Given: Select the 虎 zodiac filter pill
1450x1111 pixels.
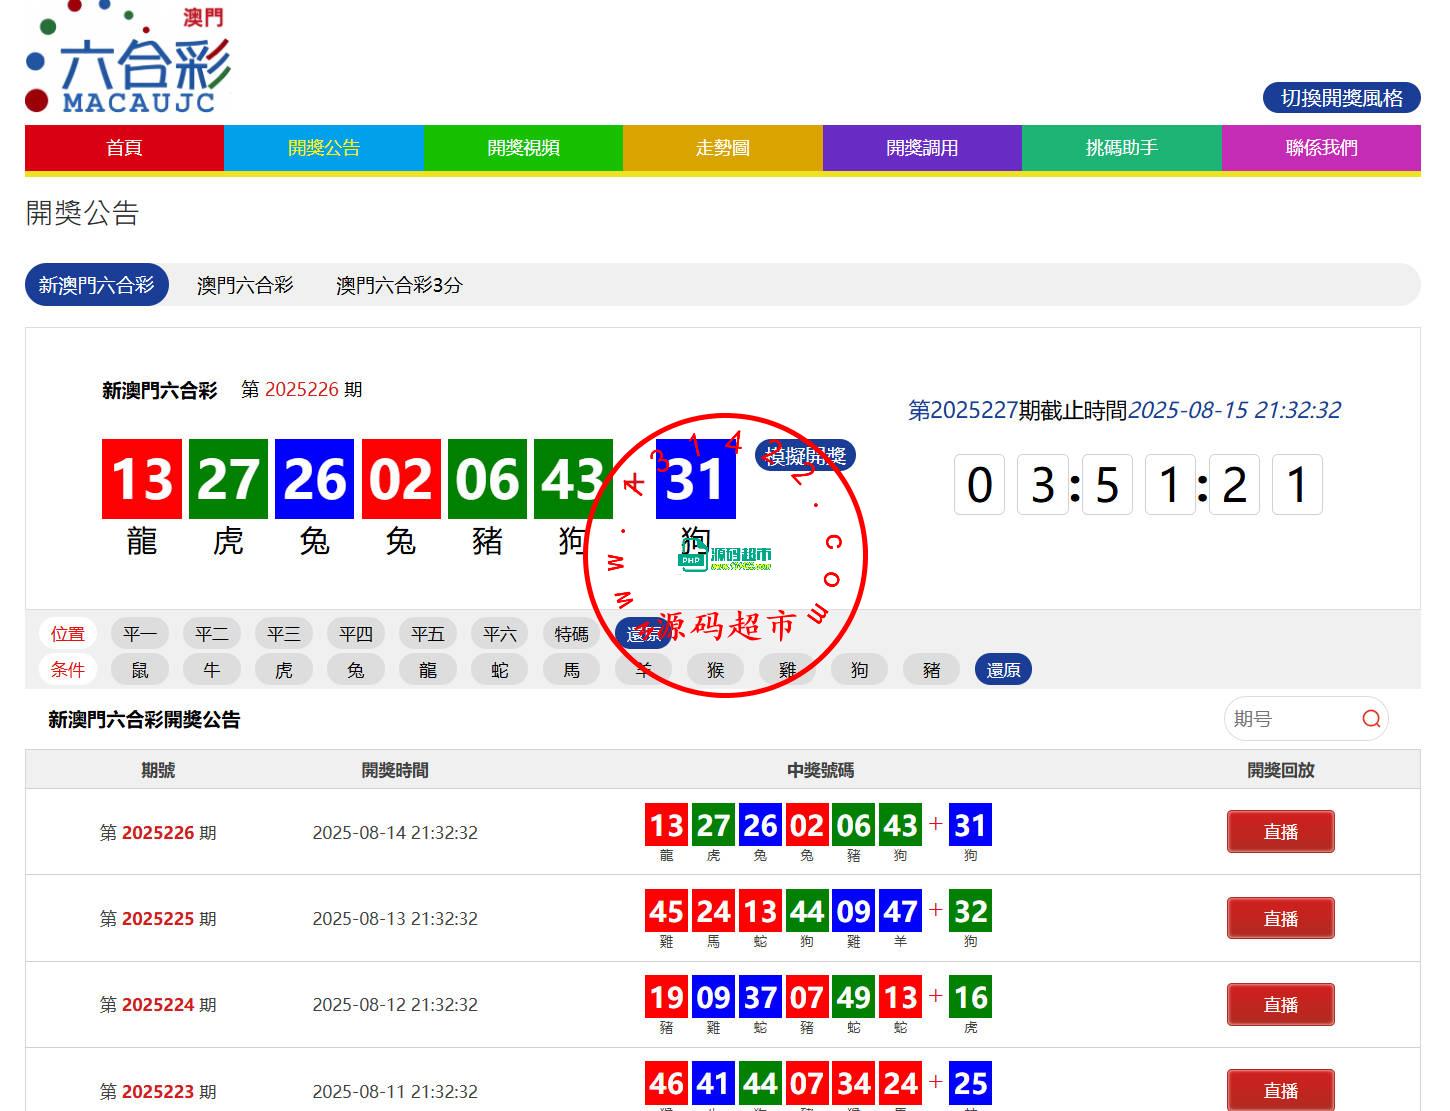Looking at the screenshot, I should coord(284,670).
